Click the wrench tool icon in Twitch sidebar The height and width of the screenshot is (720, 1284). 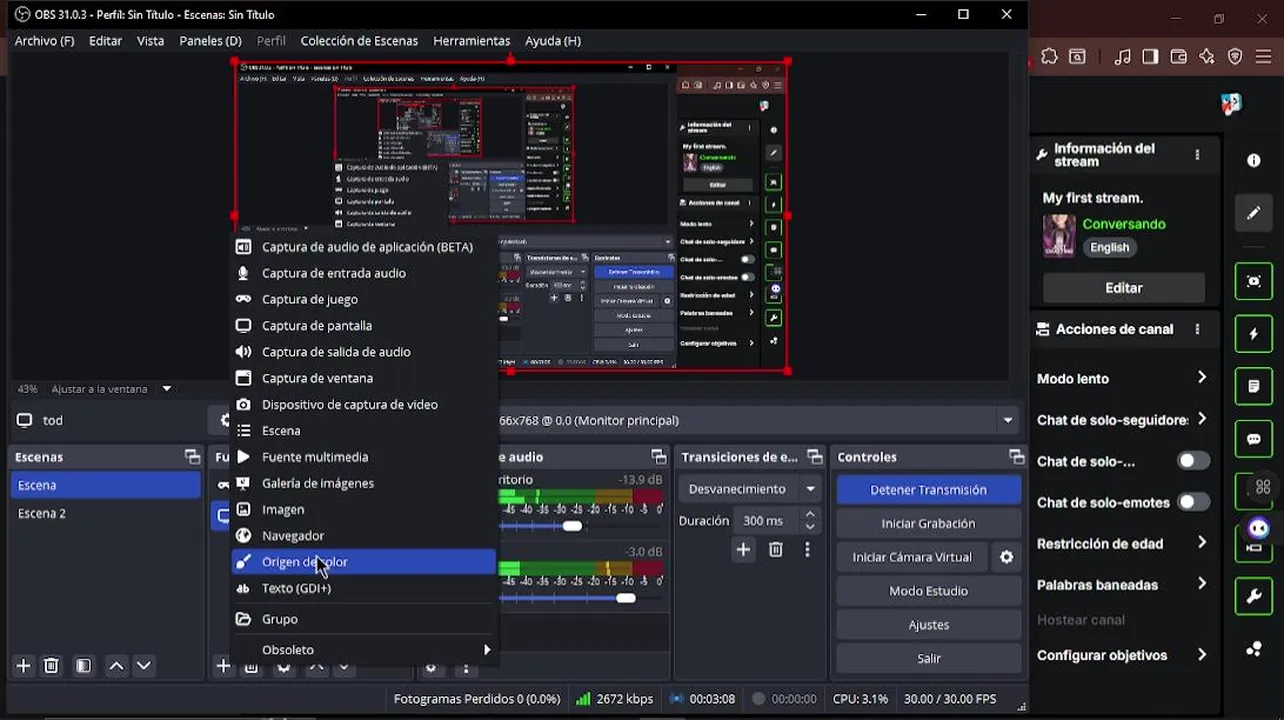1254,598
